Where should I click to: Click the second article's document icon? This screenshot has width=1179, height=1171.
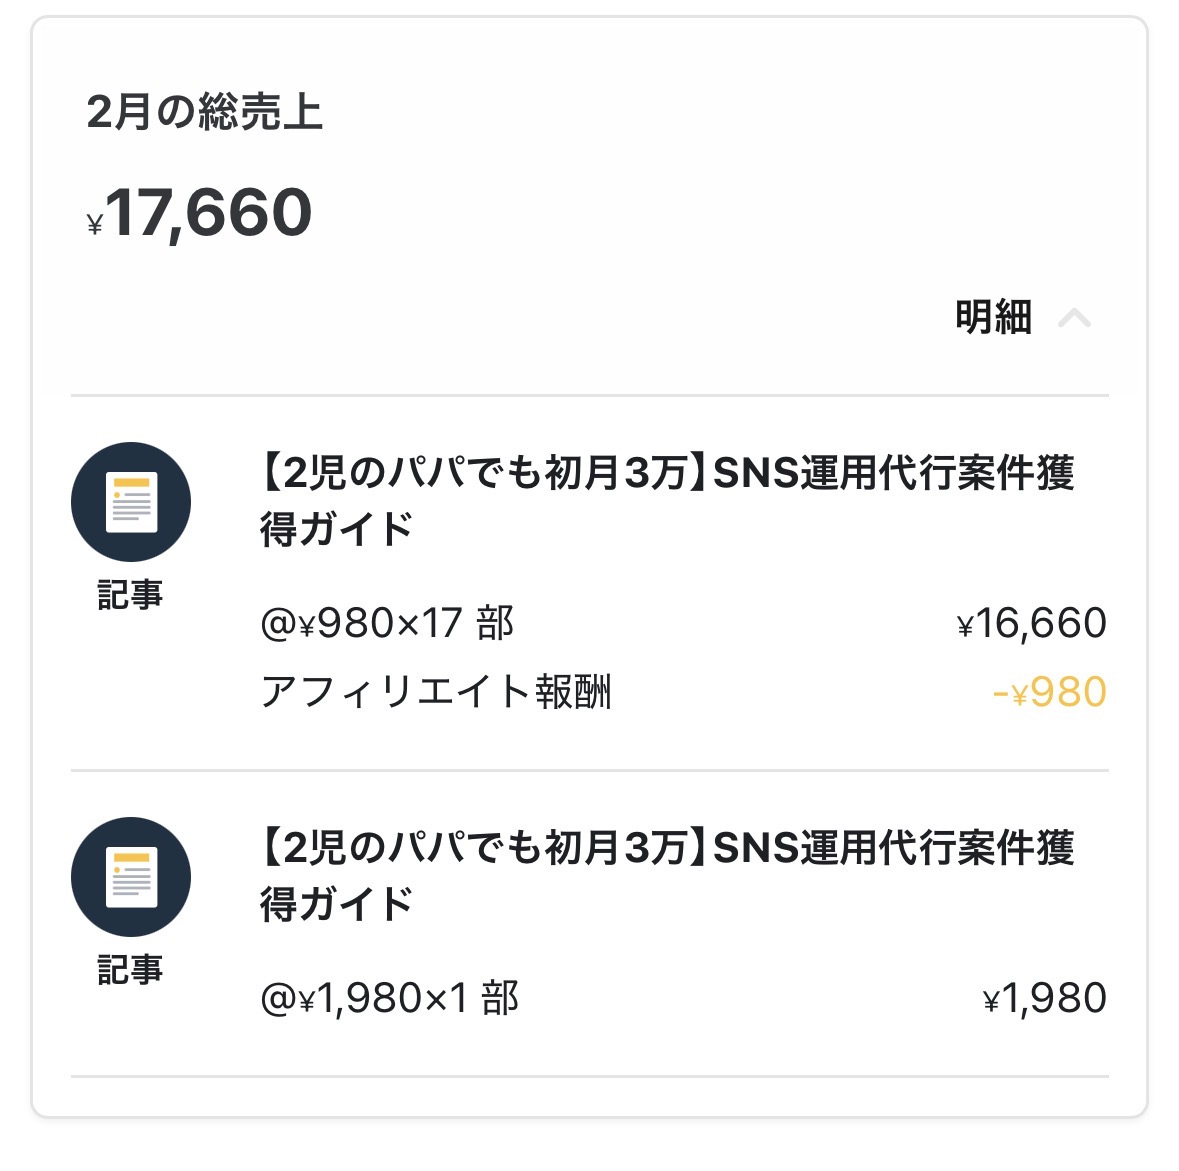(x=130, y=877)
